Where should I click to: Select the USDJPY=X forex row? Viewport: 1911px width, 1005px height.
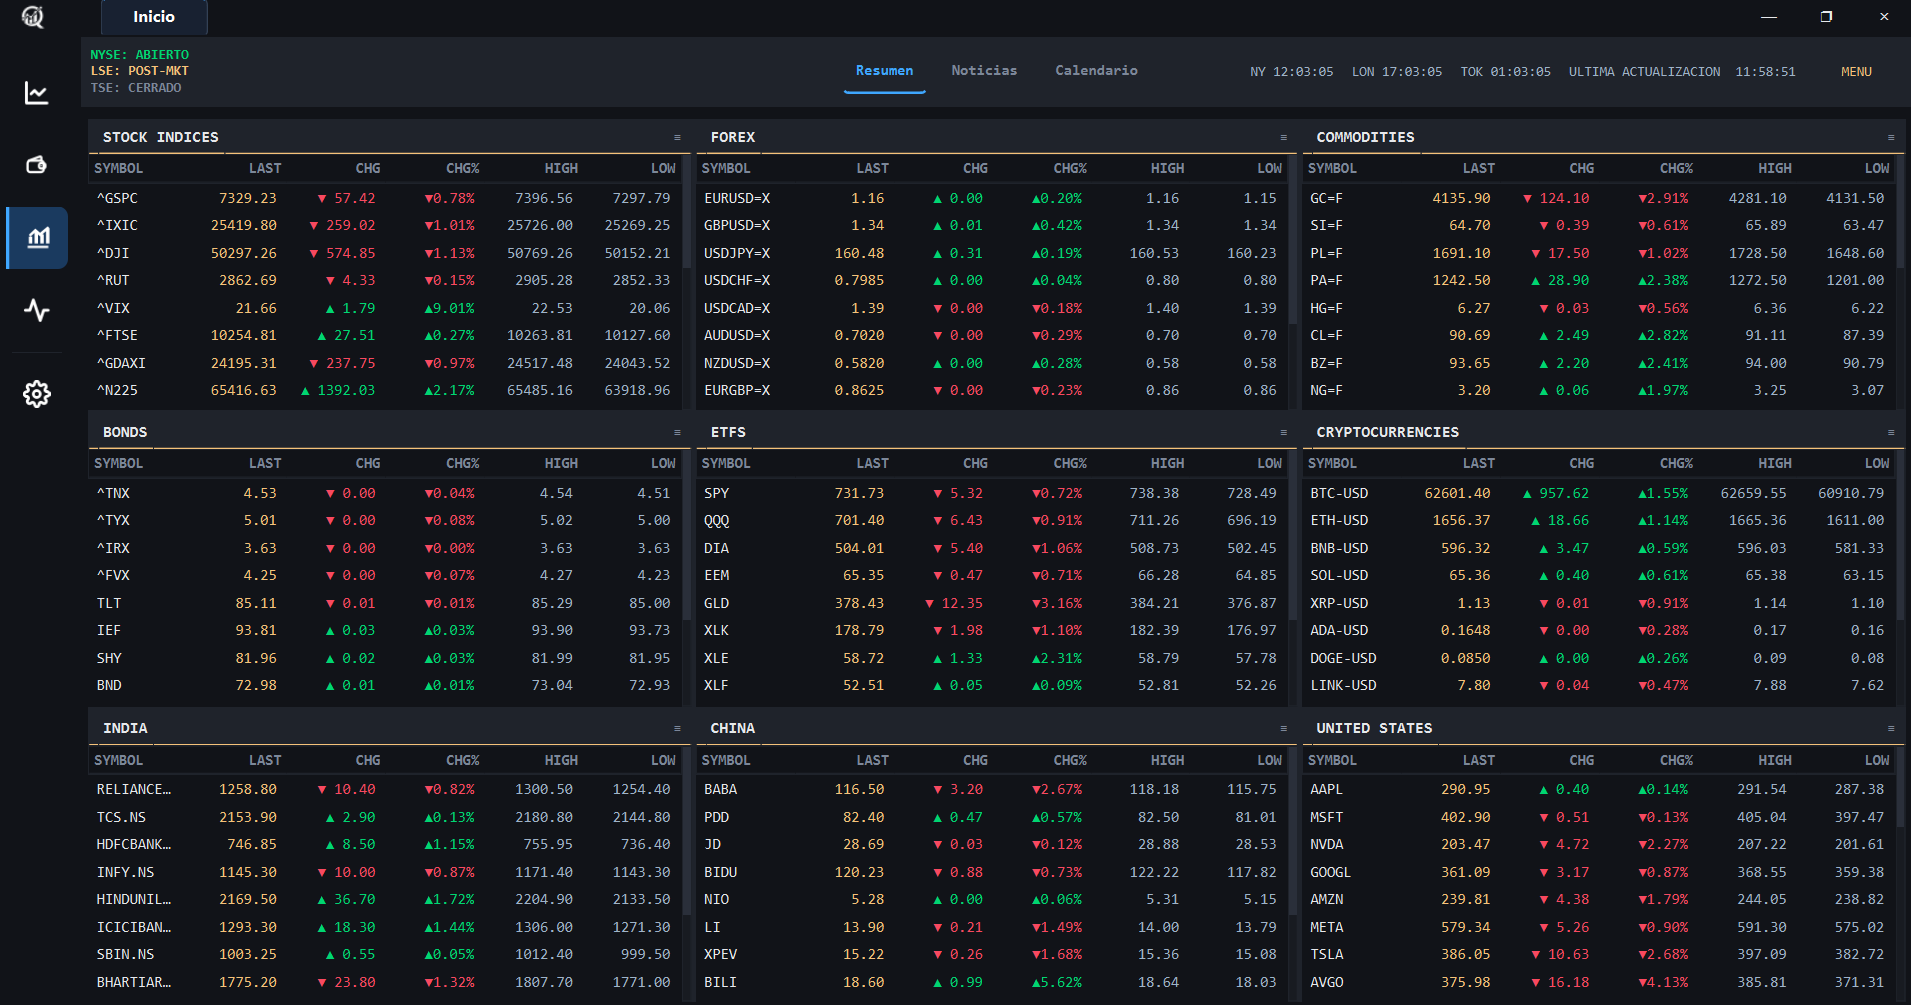pos(992,253)
